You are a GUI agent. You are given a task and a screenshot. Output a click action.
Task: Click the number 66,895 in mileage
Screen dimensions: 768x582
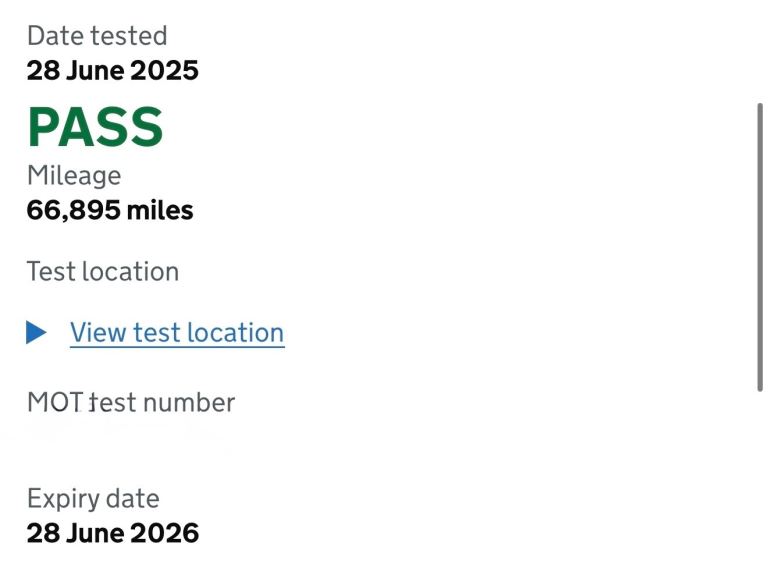point(76,211)
